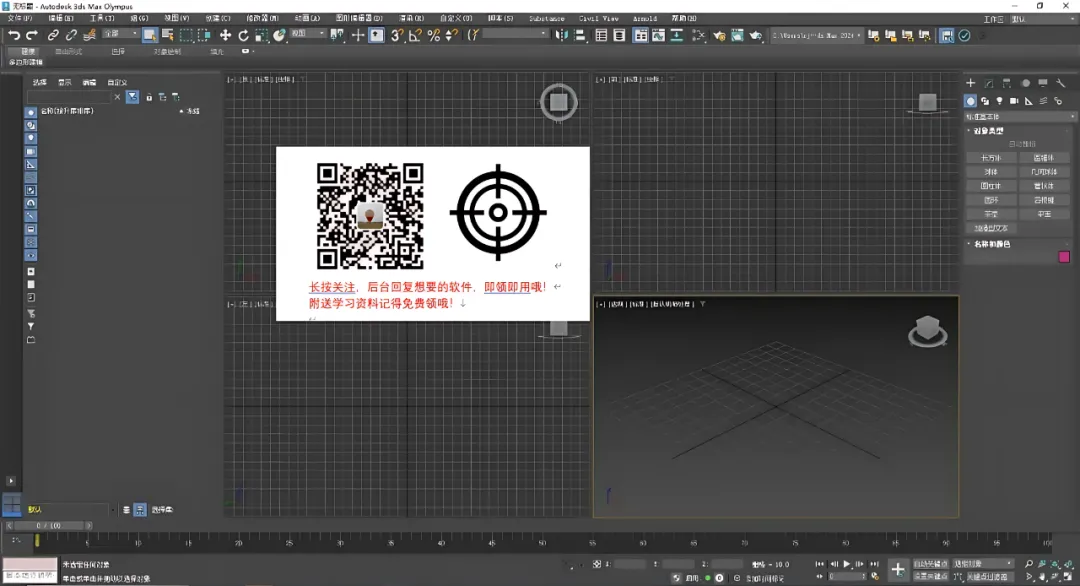Viewport: 1080px width, 586px height.
Task: Open the Civil View menu
Action: 598,19
